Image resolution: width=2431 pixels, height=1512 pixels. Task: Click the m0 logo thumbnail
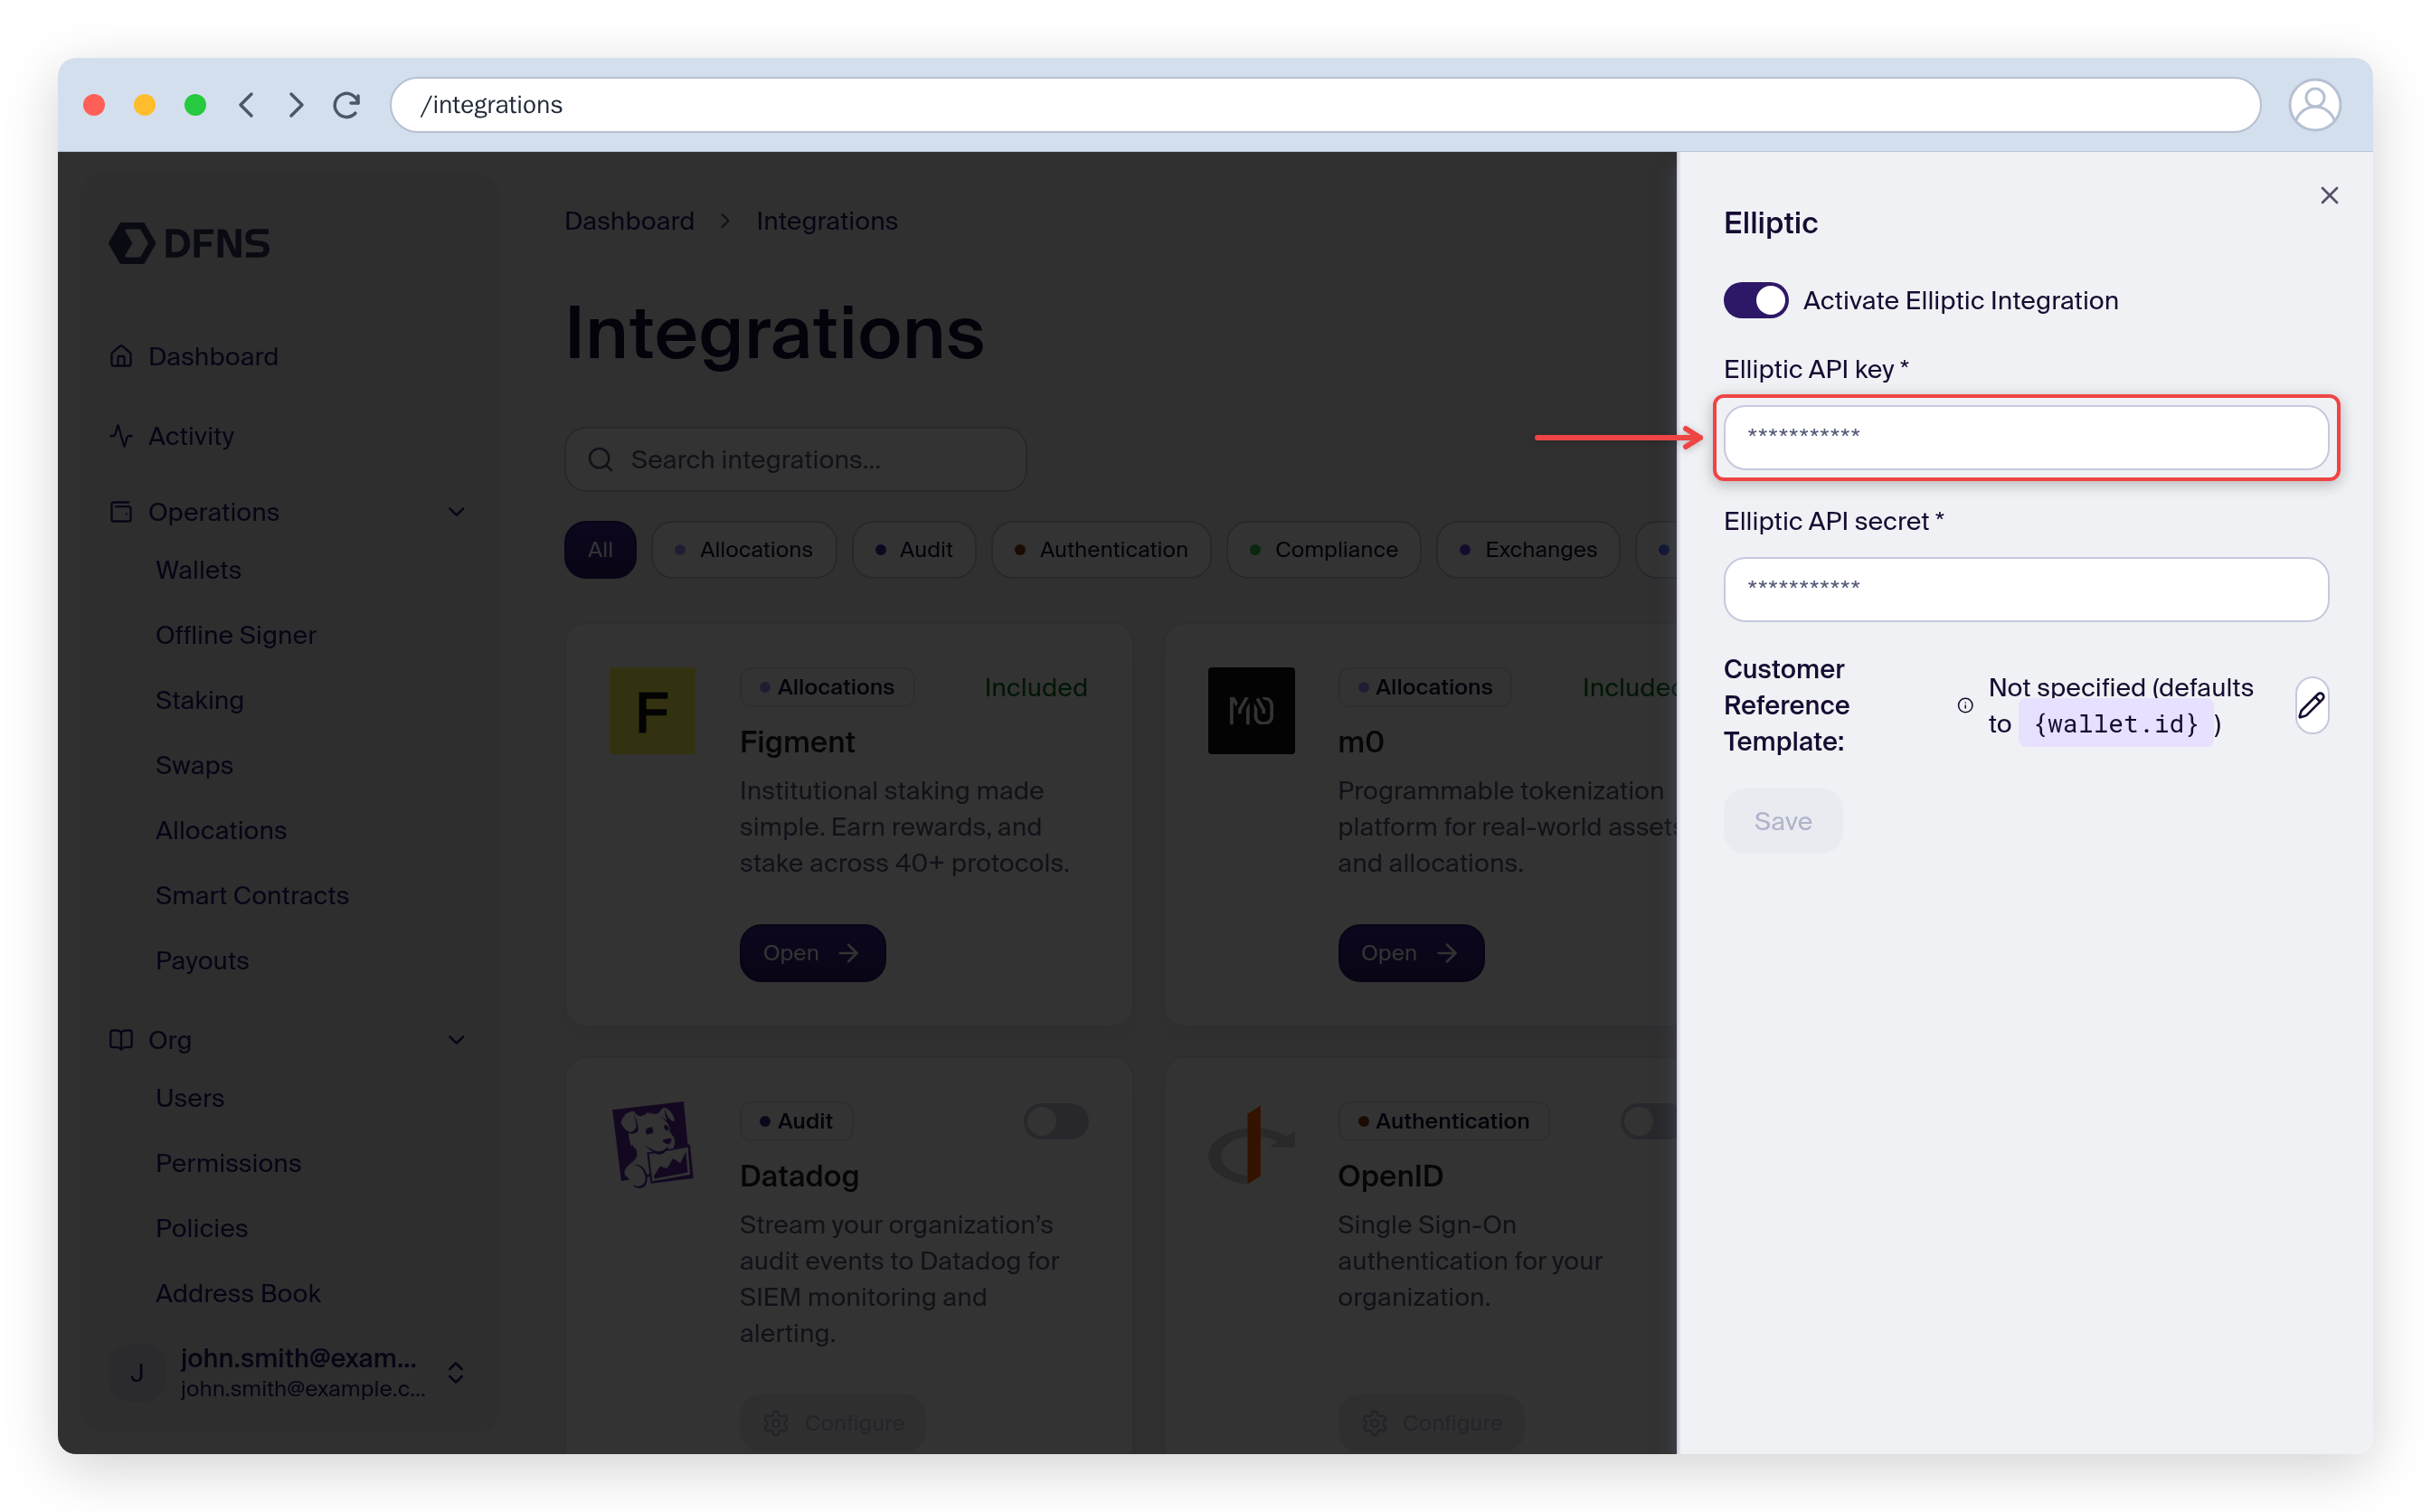click(1251, 711)
